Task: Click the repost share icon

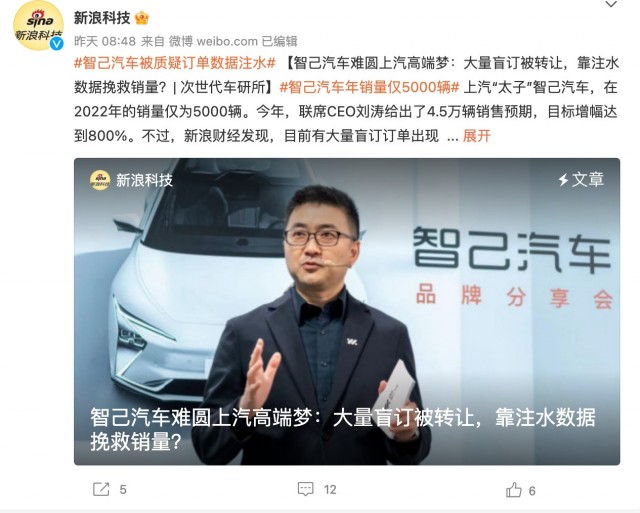Action: pos(101,489)
